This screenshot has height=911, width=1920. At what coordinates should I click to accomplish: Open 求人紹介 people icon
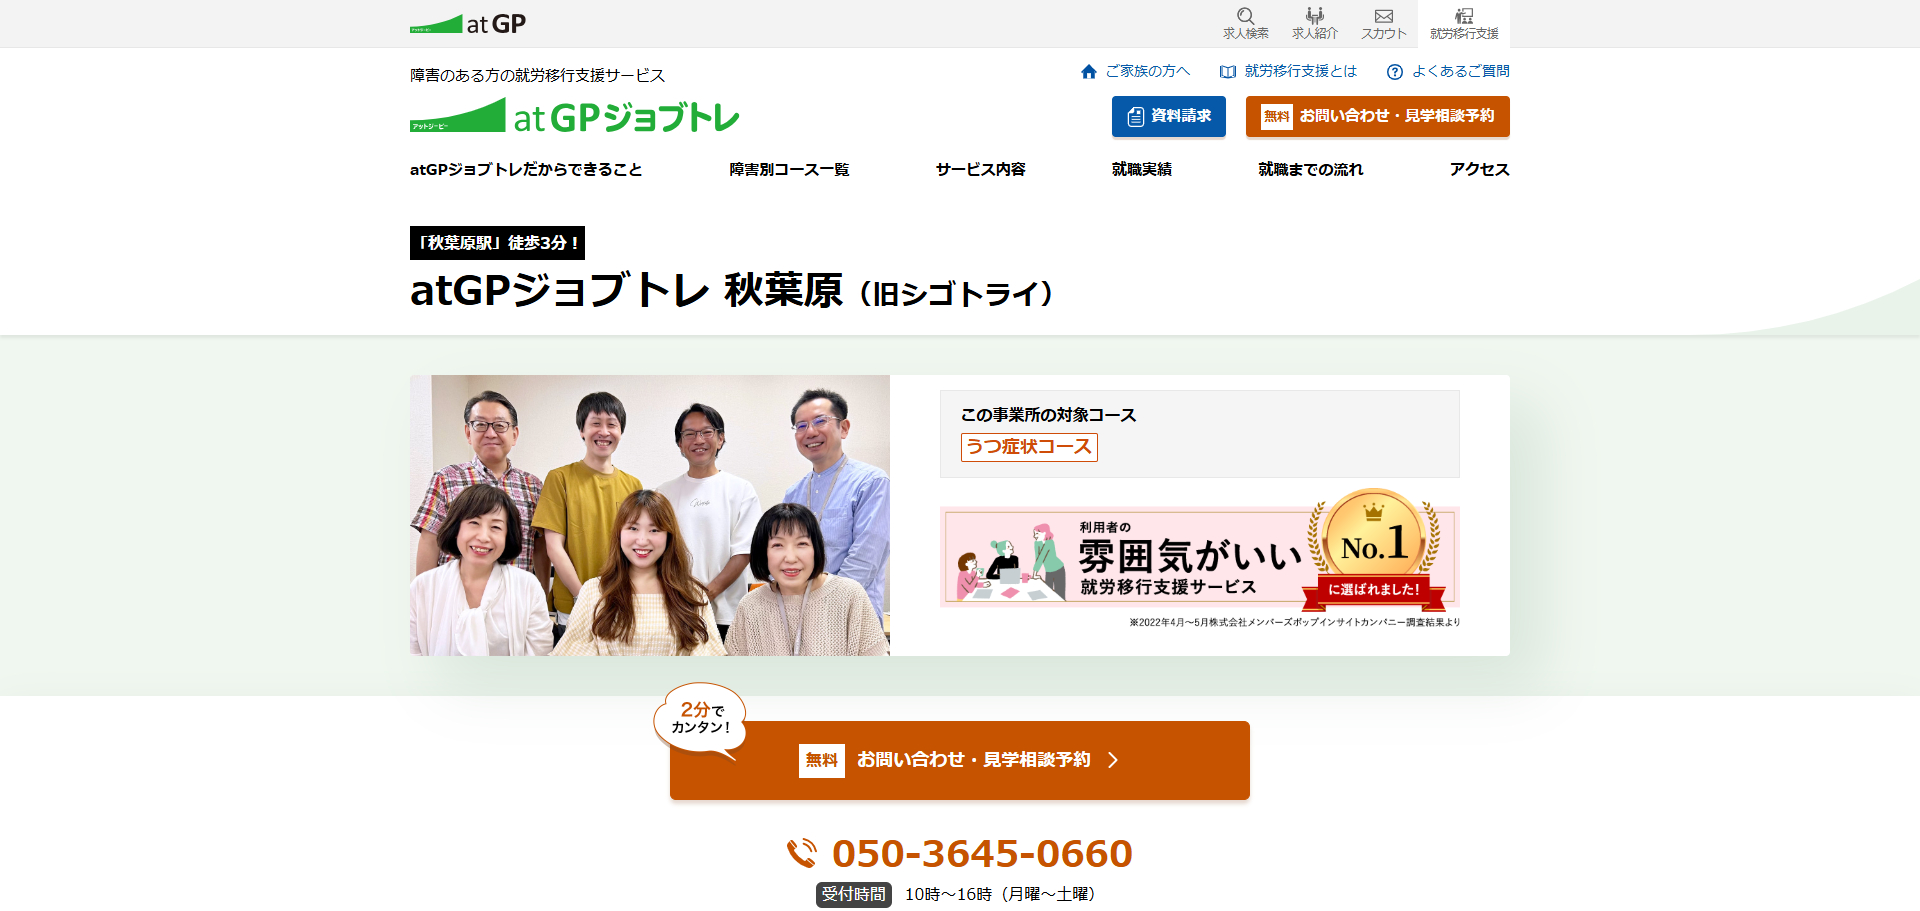(1315, 16)
